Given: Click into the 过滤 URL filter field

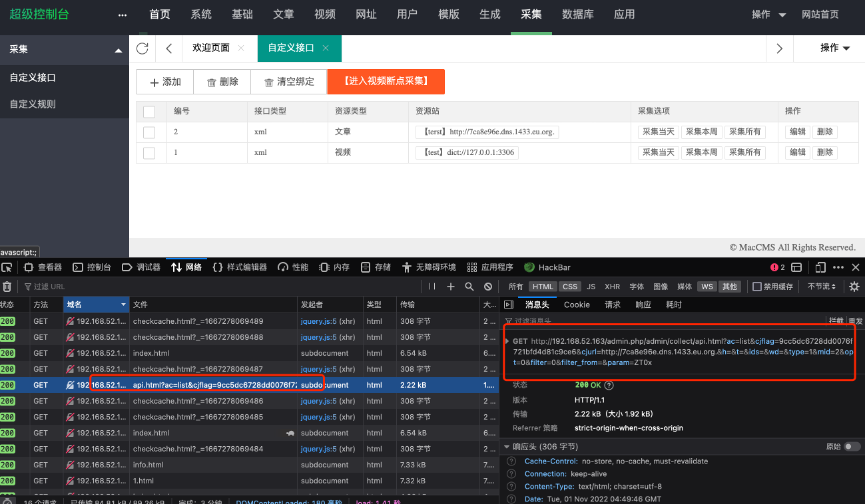Looking at the screenshot, I should pos(221,287).
